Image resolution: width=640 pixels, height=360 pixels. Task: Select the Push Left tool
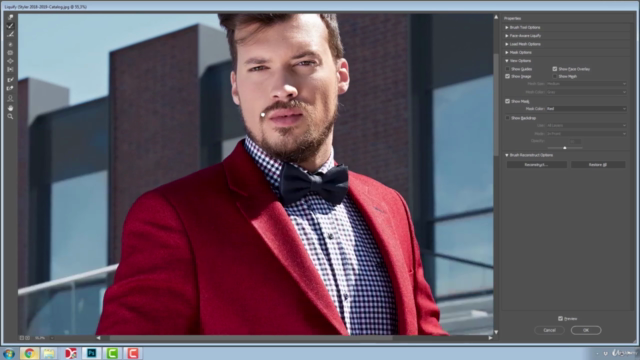10,70
